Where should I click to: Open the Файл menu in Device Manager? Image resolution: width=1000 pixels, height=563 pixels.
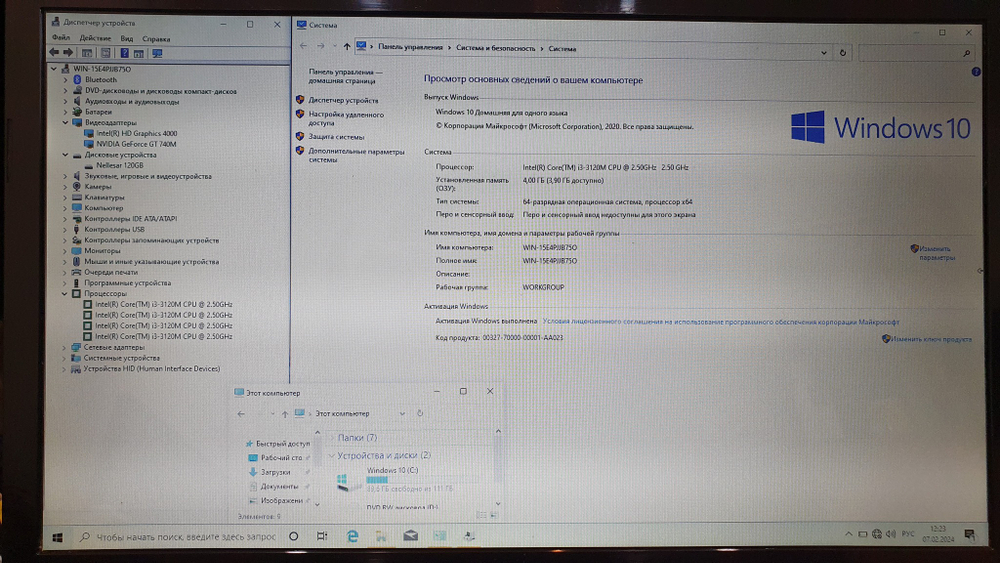pos(61,38)
